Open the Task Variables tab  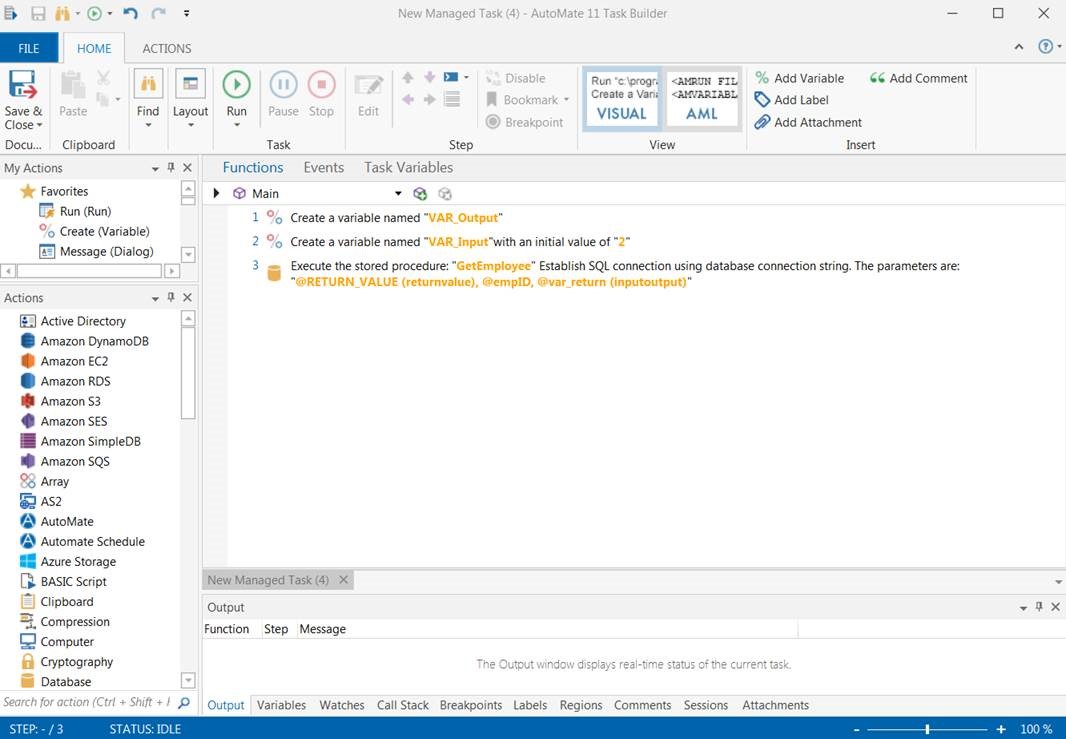coord(408,167)
